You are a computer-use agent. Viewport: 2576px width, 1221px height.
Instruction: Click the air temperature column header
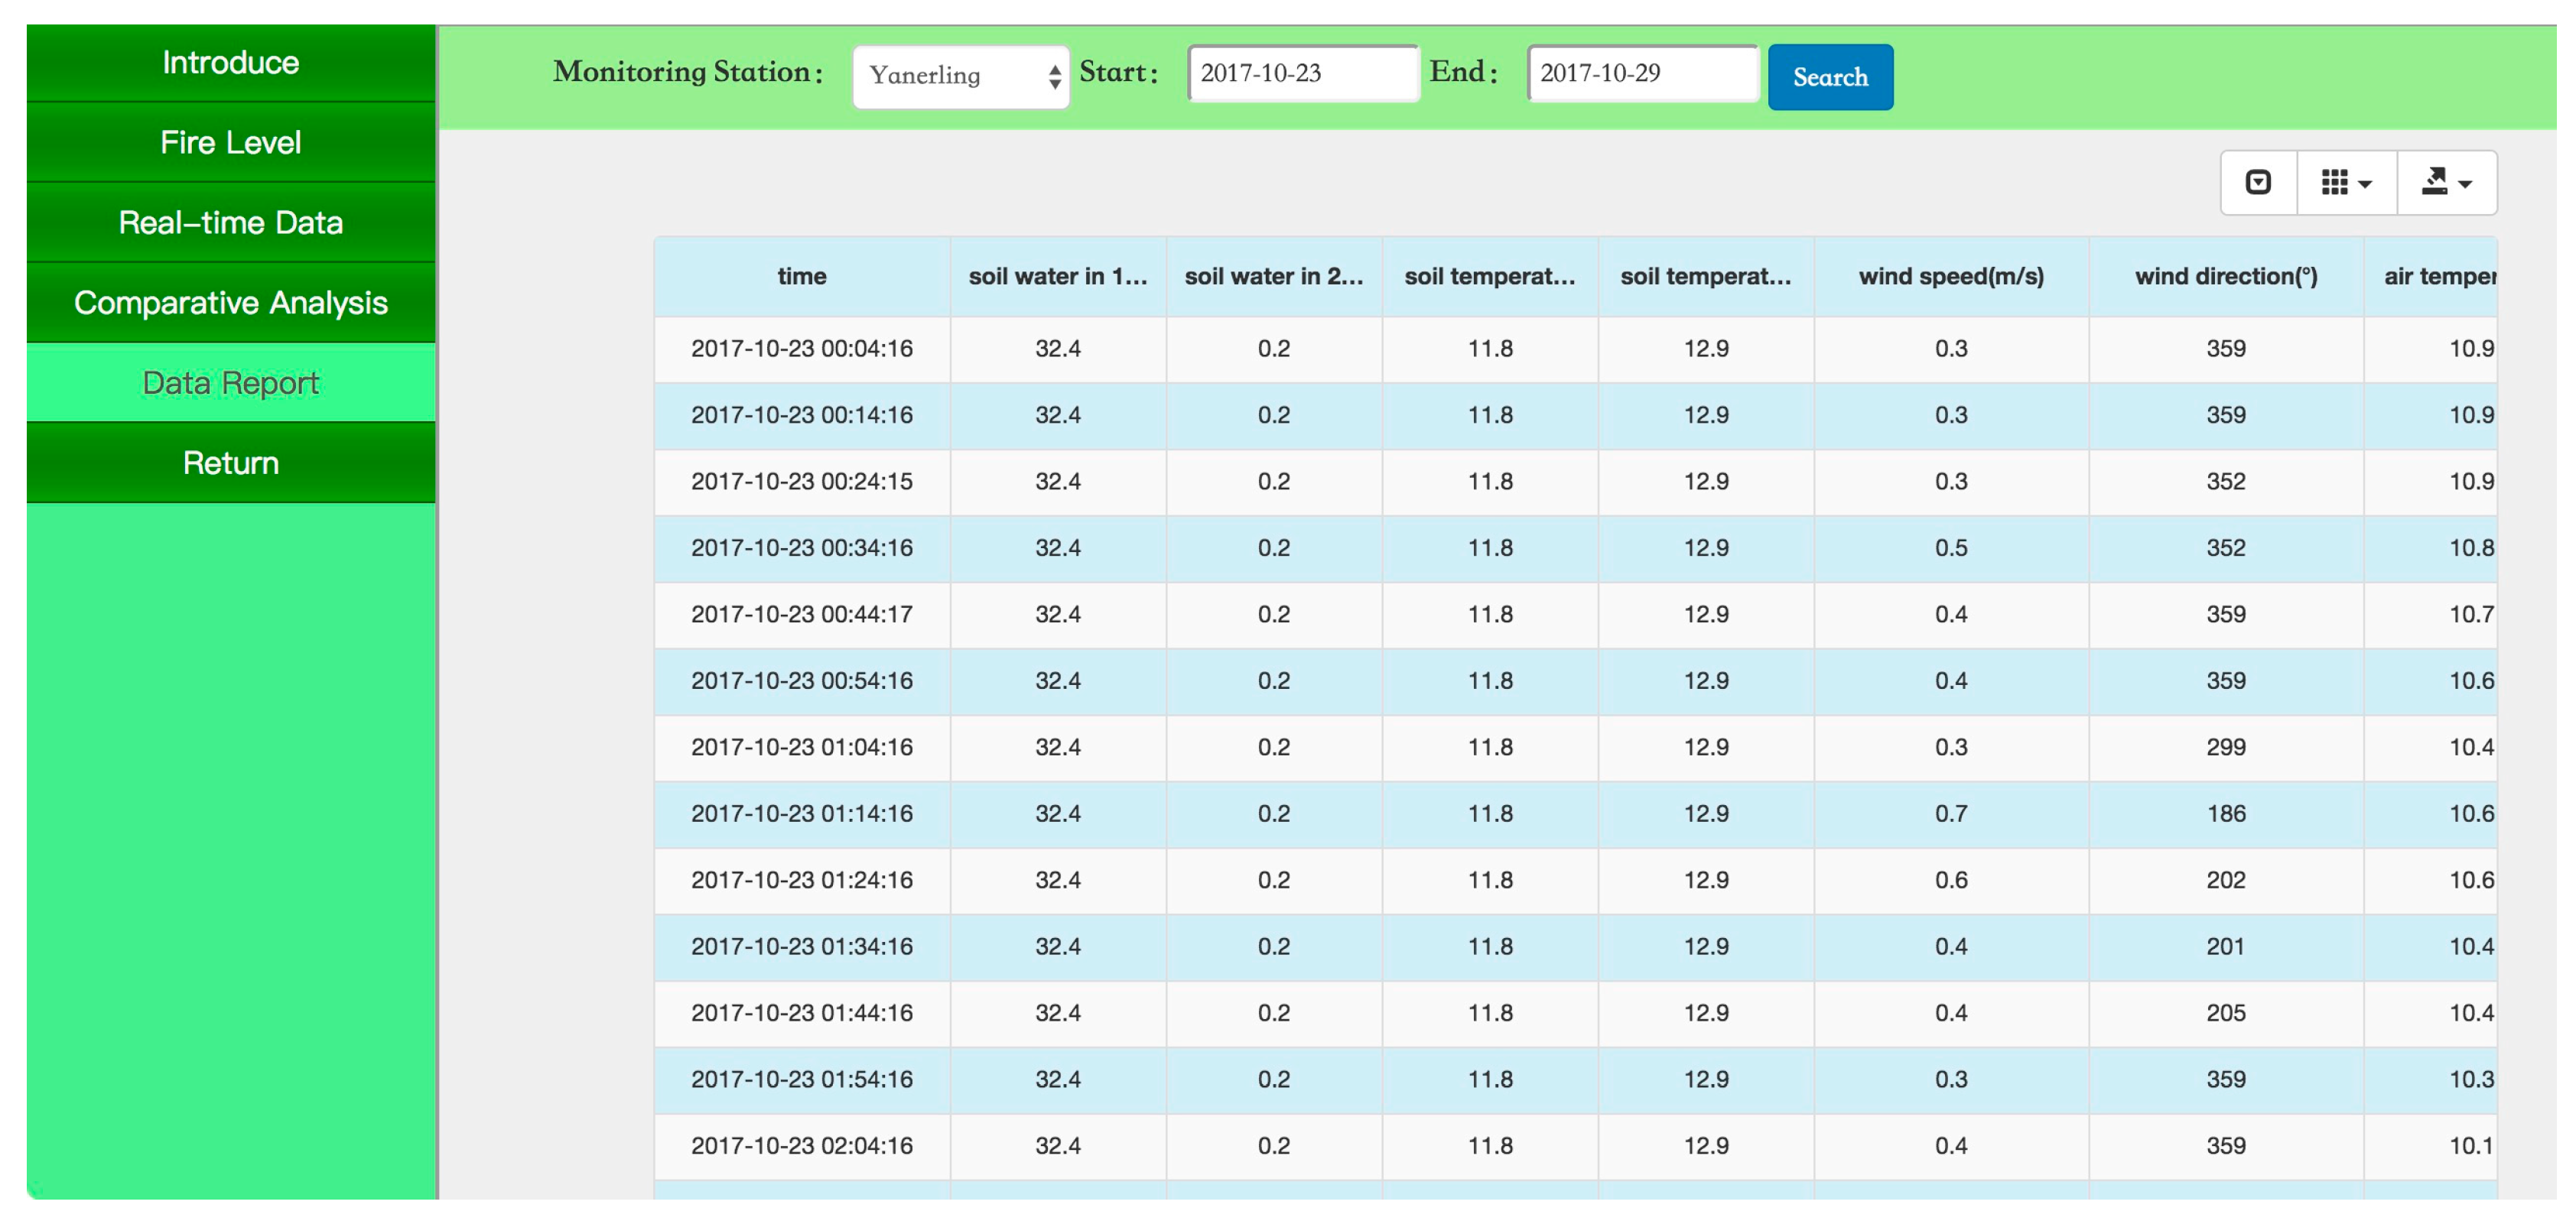2437,276
